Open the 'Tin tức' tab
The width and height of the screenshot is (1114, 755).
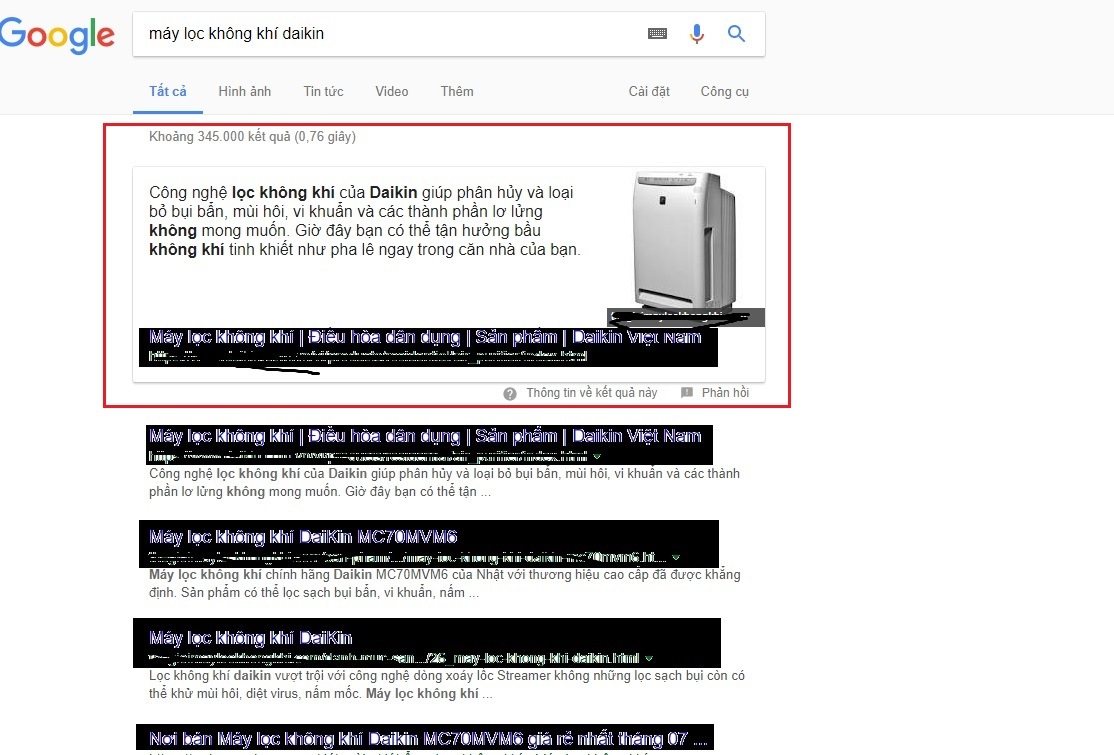pos(323,92)
